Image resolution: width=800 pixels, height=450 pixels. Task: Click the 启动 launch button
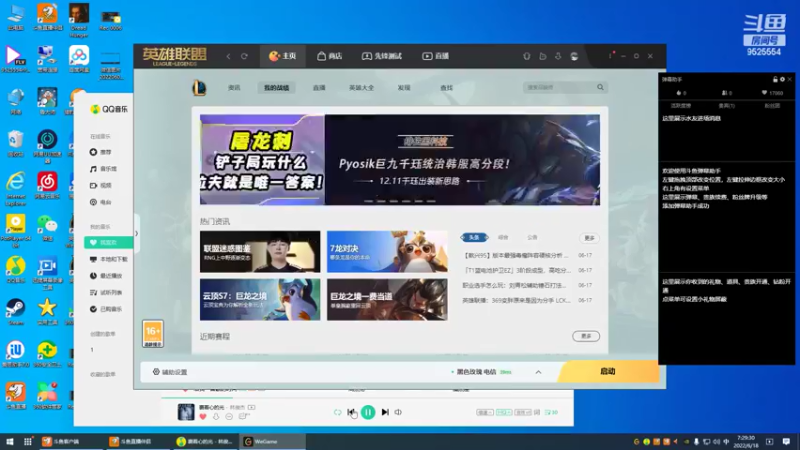tap(608, 371)
